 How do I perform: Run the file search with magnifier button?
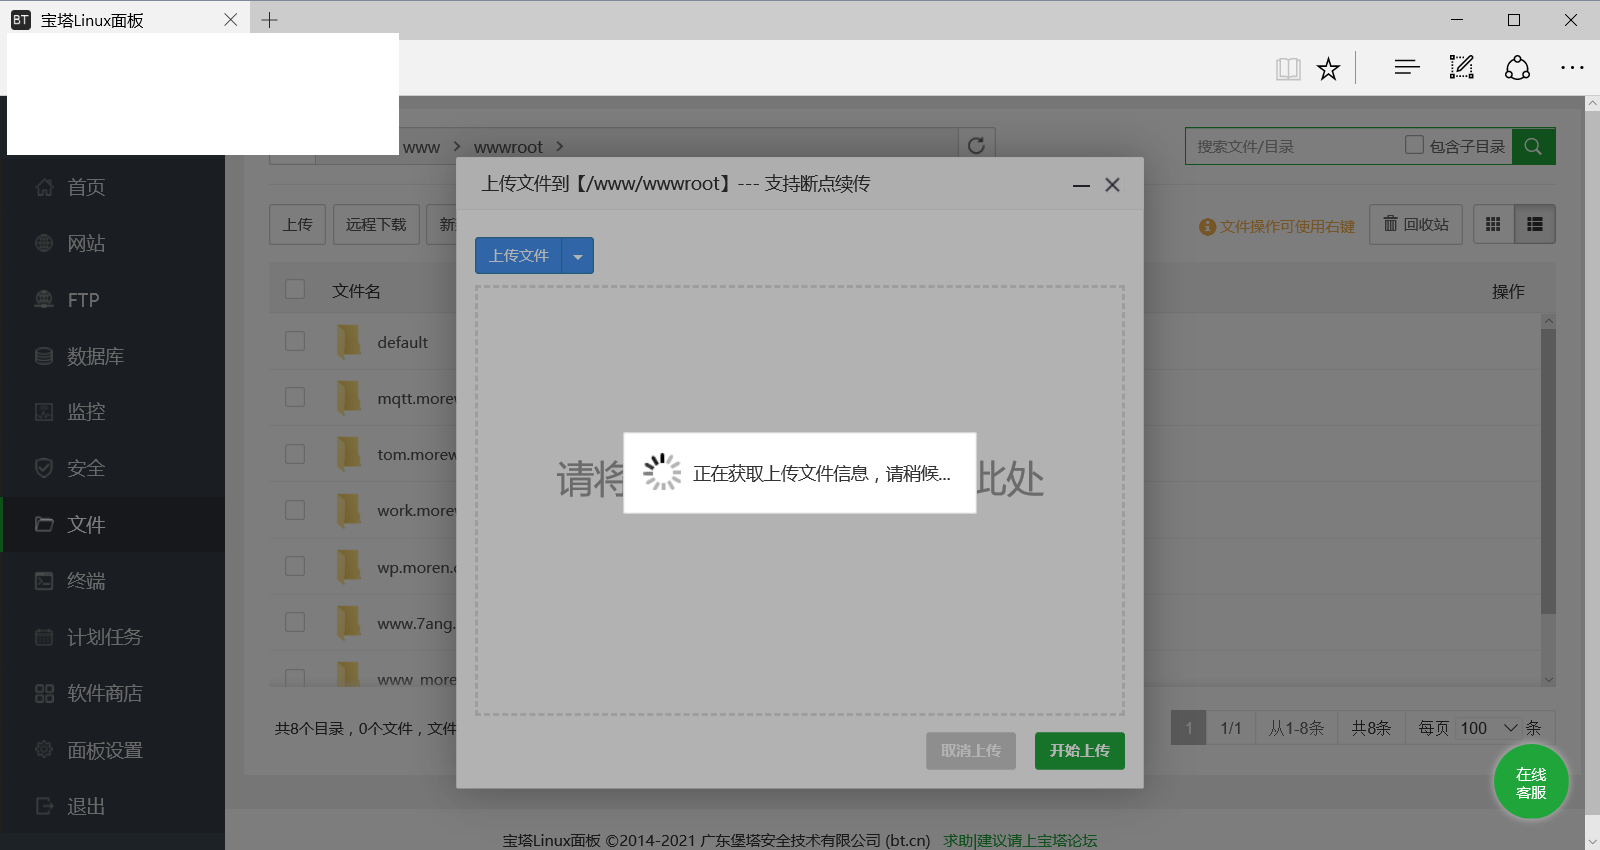pos(1533,146)
